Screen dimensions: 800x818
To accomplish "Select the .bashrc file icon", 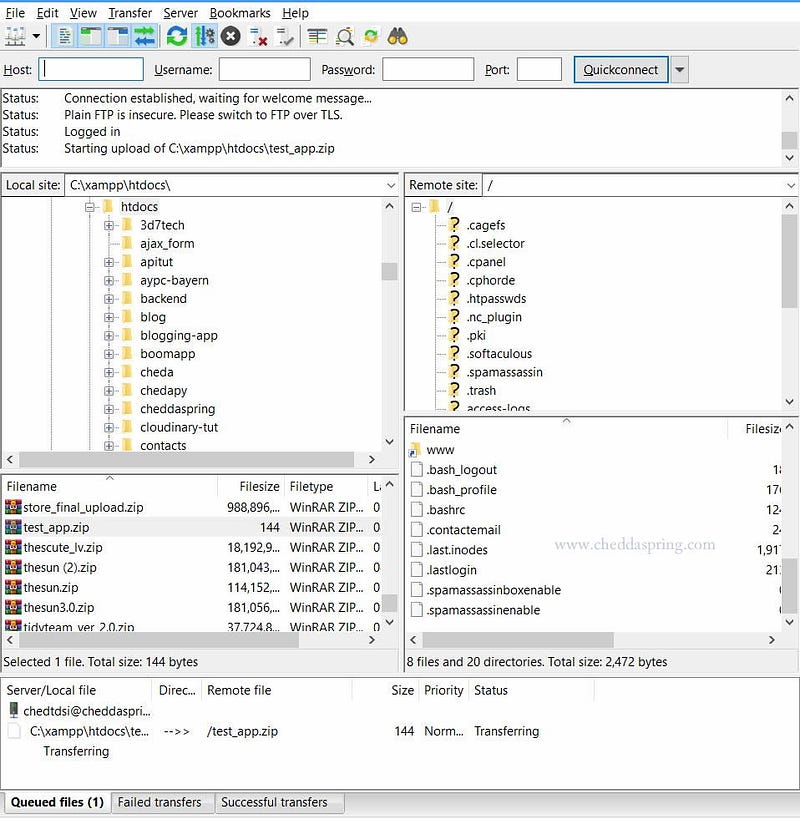I will (416, 510).
